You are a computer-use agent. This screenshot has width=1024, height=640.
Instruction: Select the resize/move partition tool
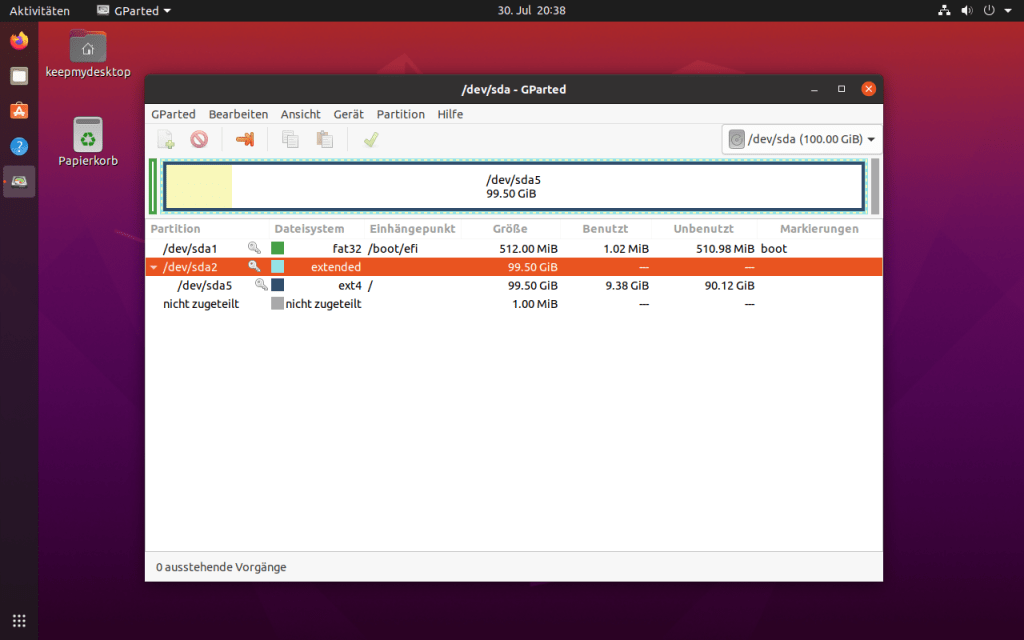coord(245,140)
